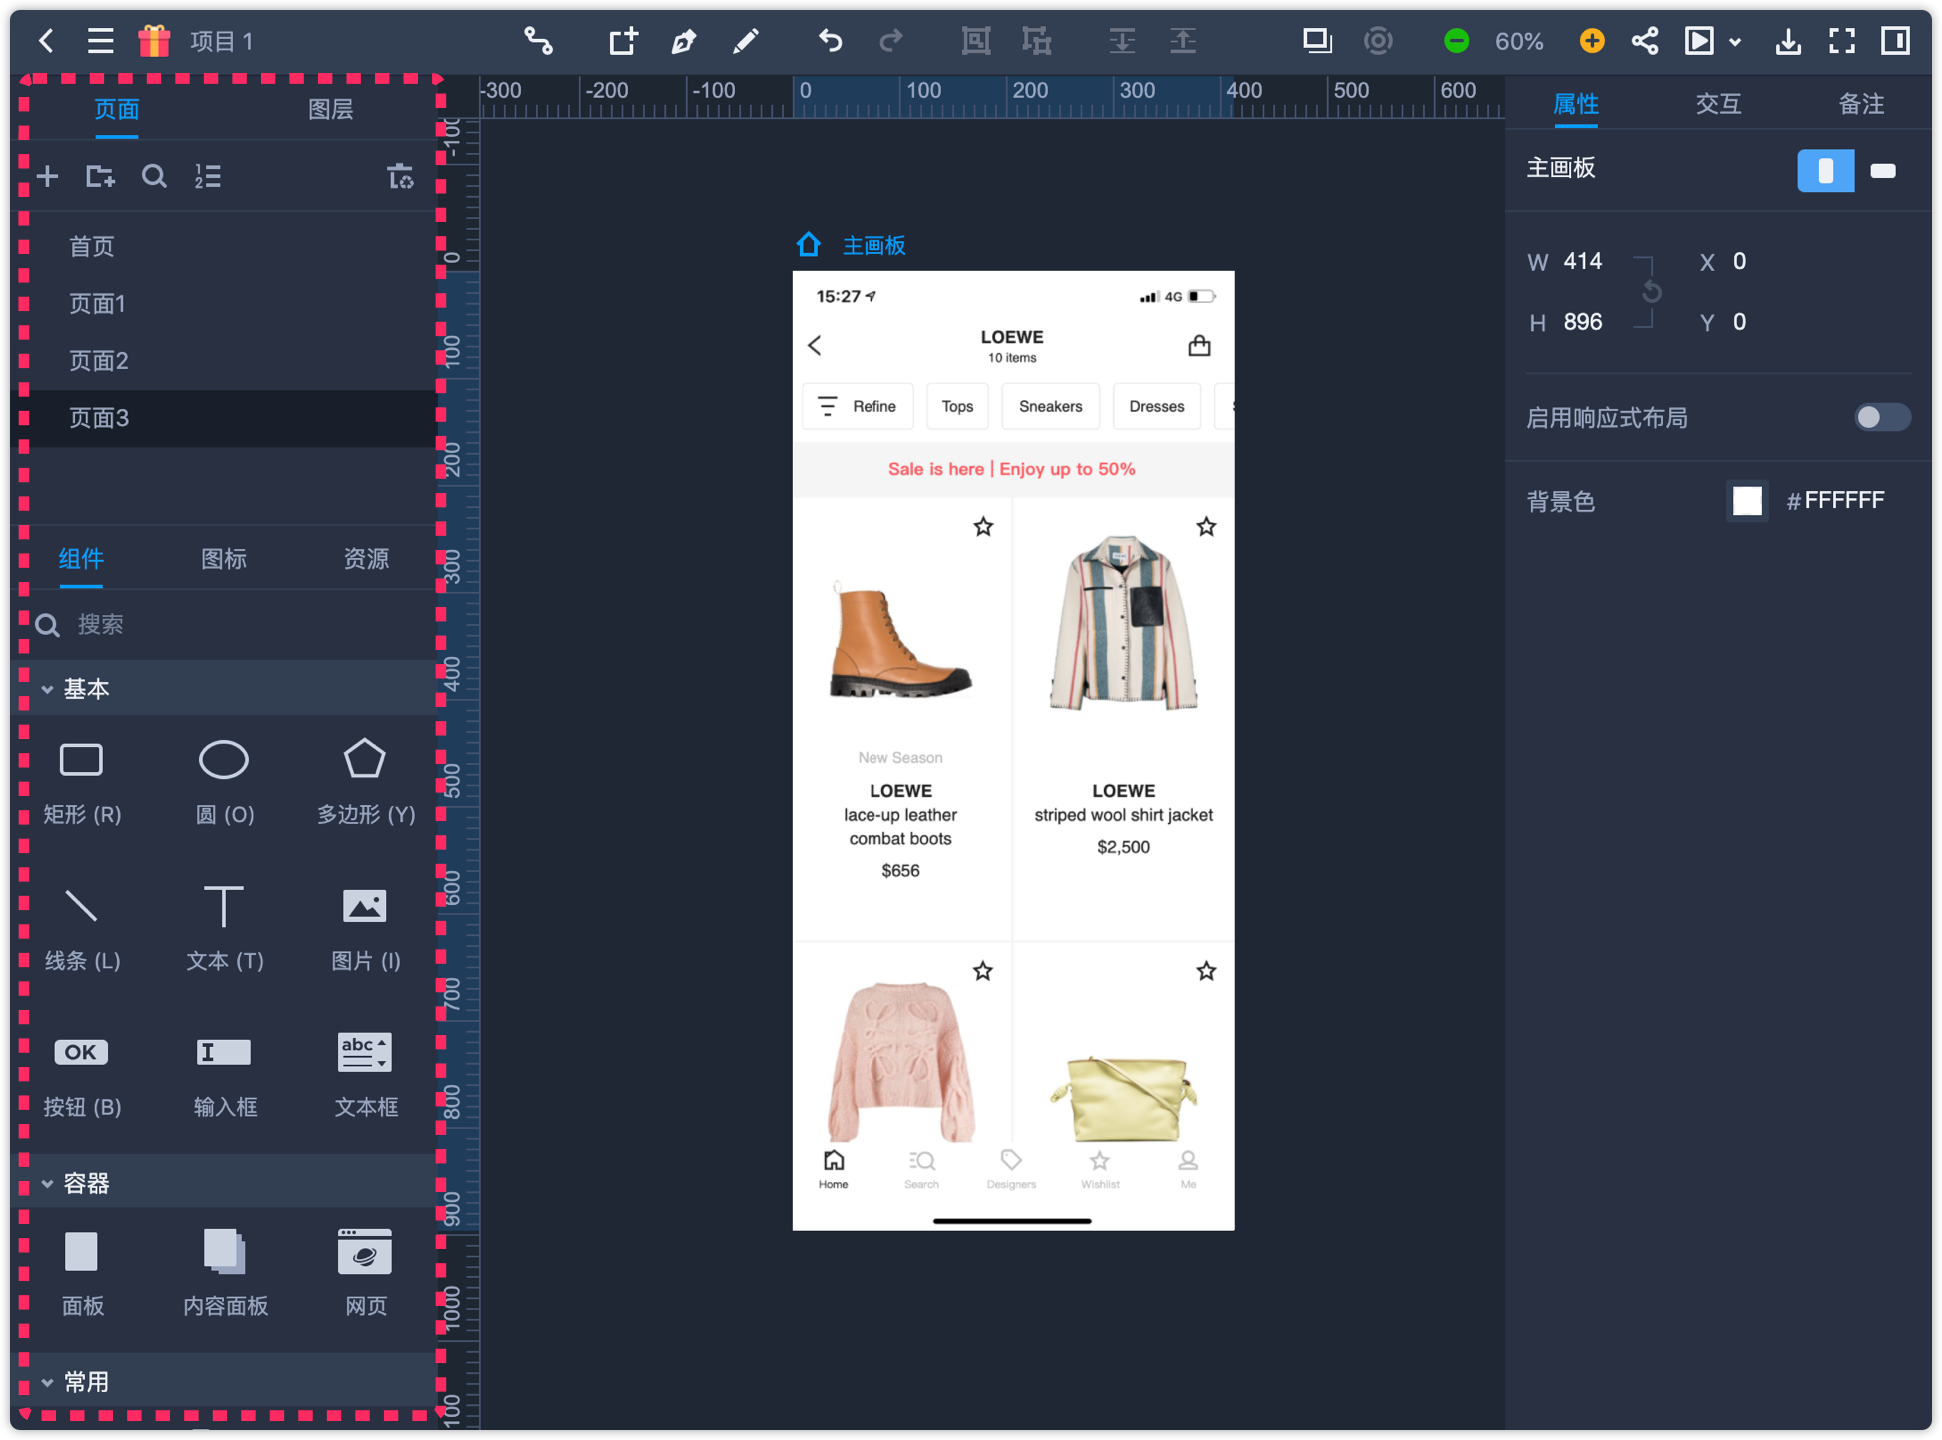Select portrait artboard orientation
Viewport: 1942px width, 1440px height.
click(1825, 170)
